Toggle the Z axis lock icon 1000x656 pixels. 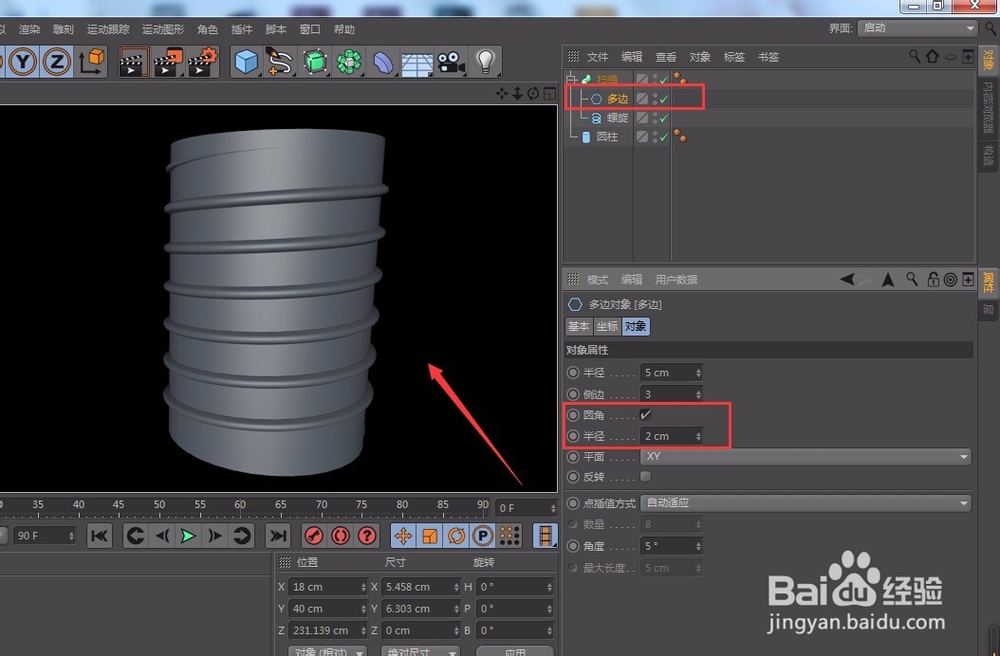point(57,62)
